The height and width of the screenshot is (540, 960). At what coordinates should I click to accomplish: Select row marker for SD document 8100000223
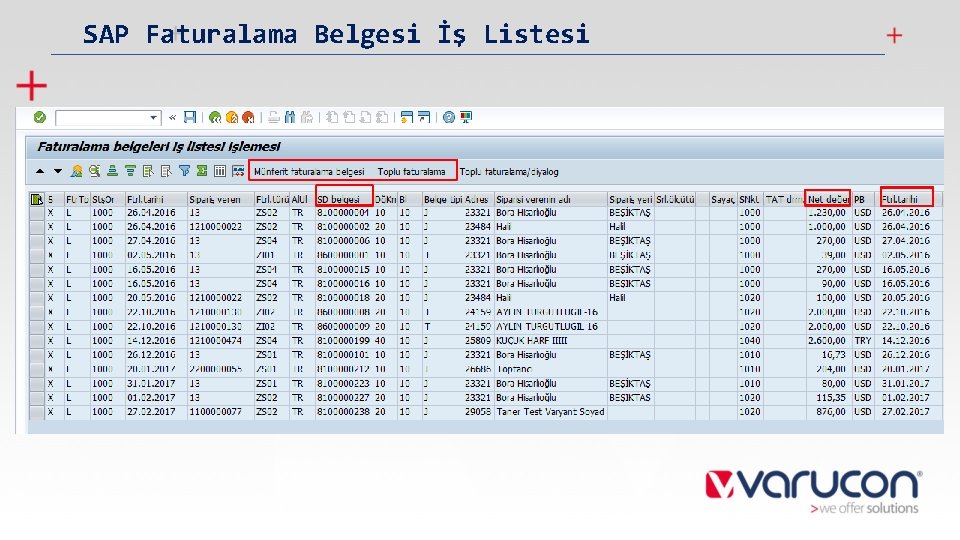[x=37, y=383]
